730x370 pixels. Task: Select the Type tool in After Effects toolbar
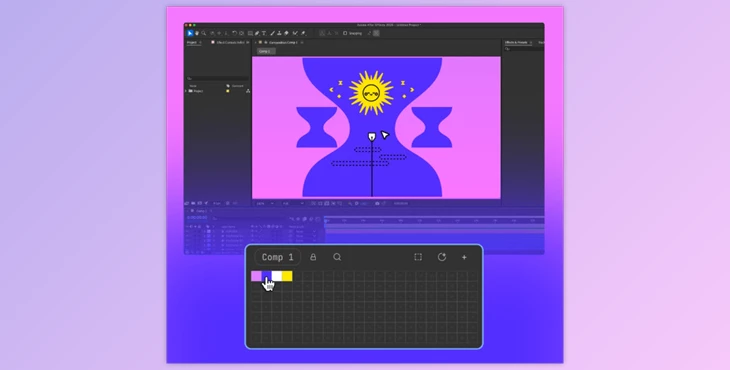tap(264, 33)
